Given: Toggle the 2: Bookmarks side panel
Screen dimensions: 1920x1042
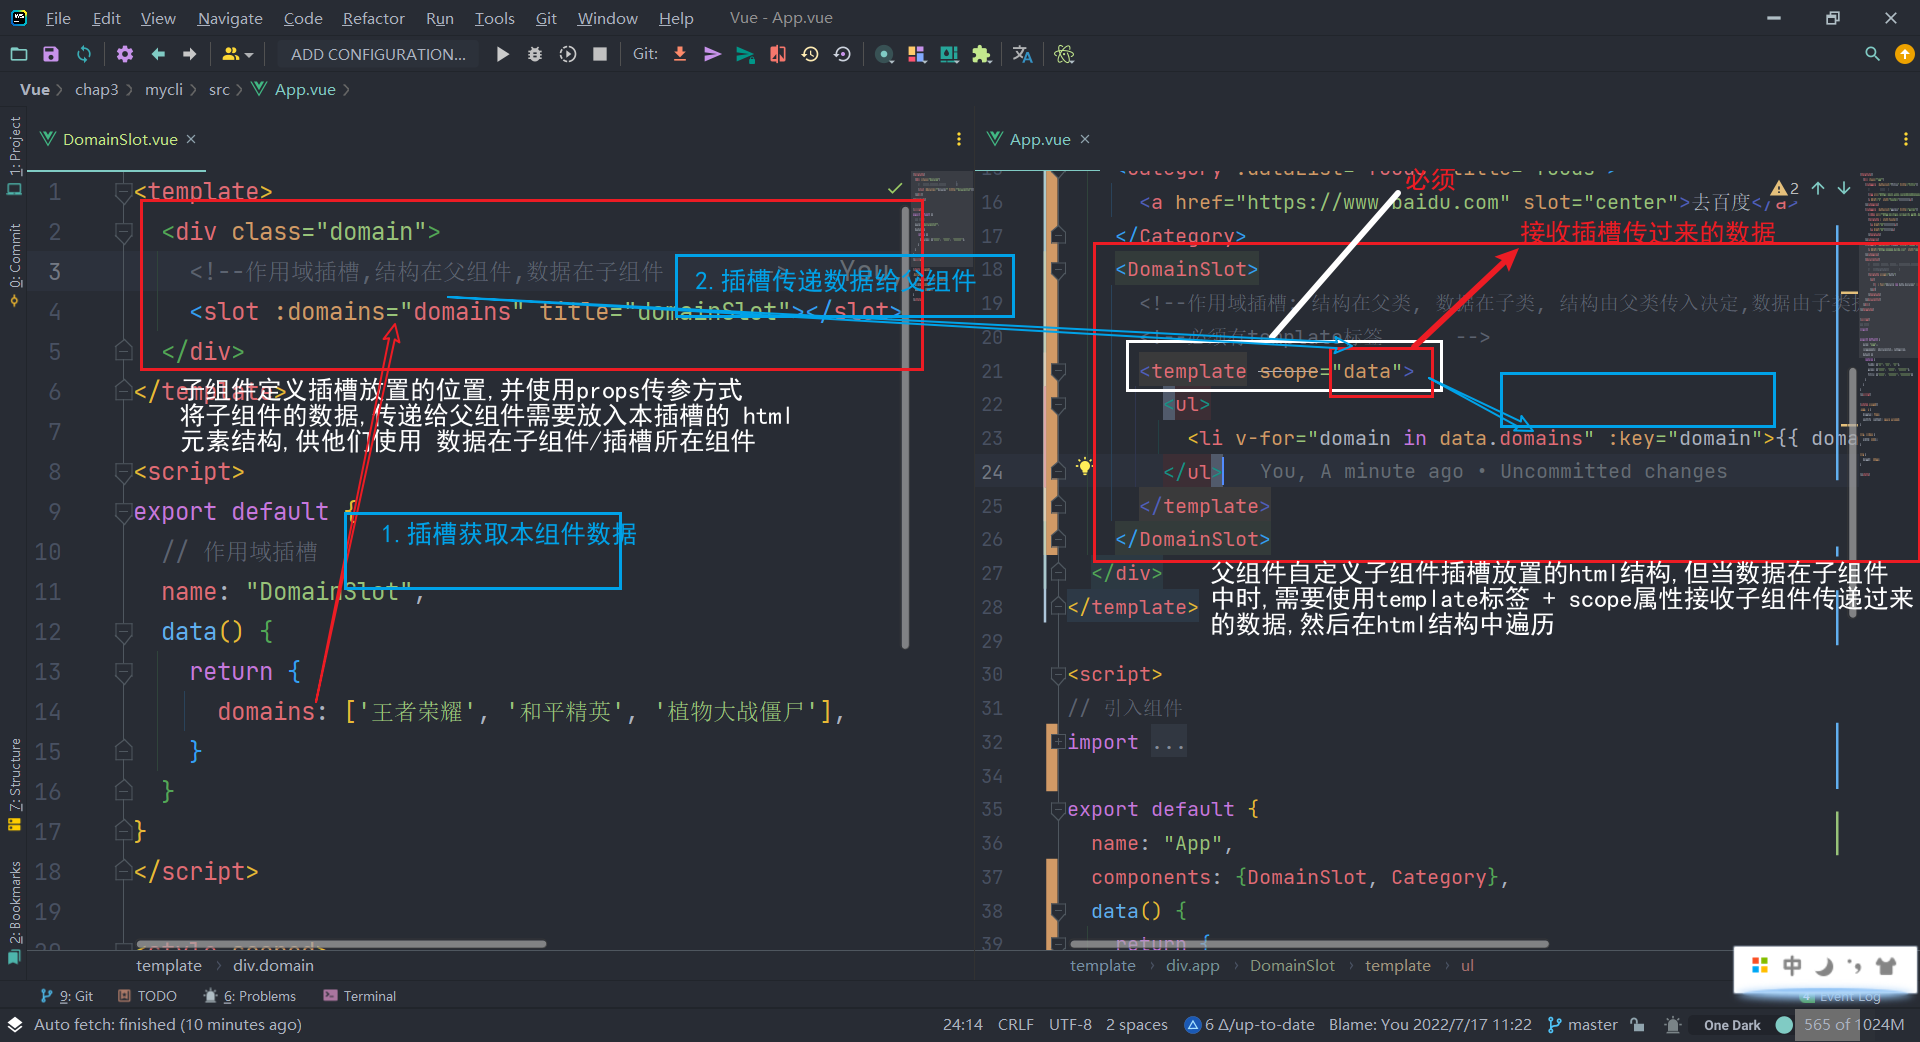Looking at the screenshot, I should 14,912.
